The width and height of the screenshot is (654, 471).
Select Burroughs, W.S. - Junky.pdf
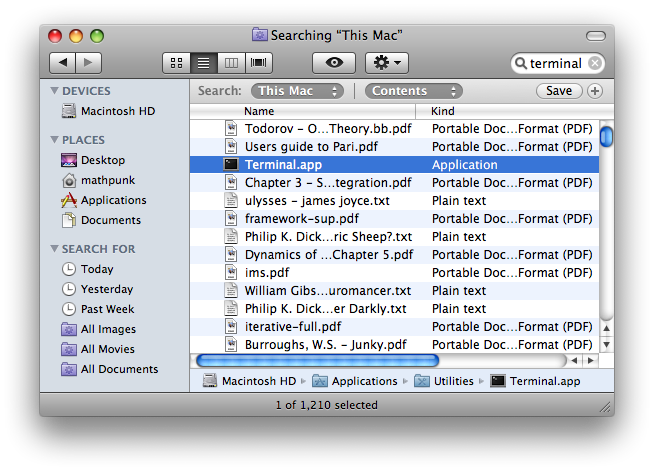(394, 344)
